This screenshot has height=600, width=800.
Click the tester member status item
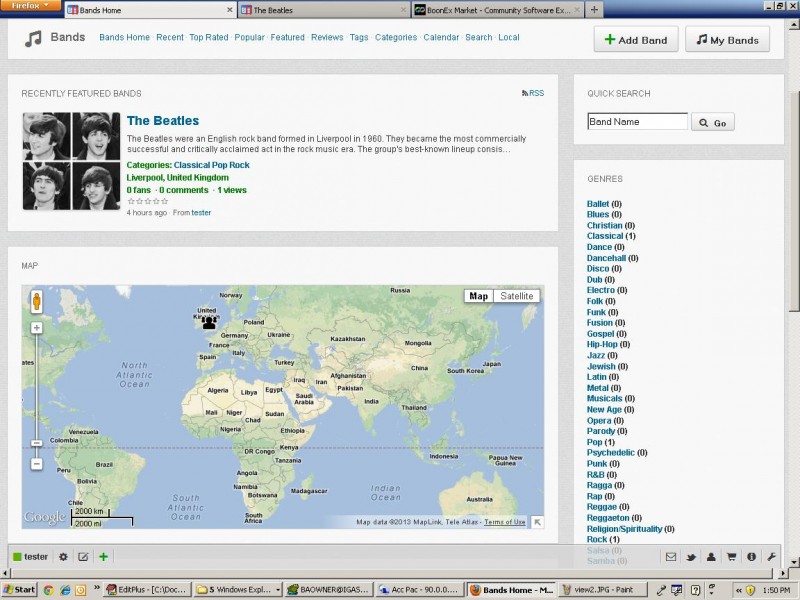click(31, 557)
